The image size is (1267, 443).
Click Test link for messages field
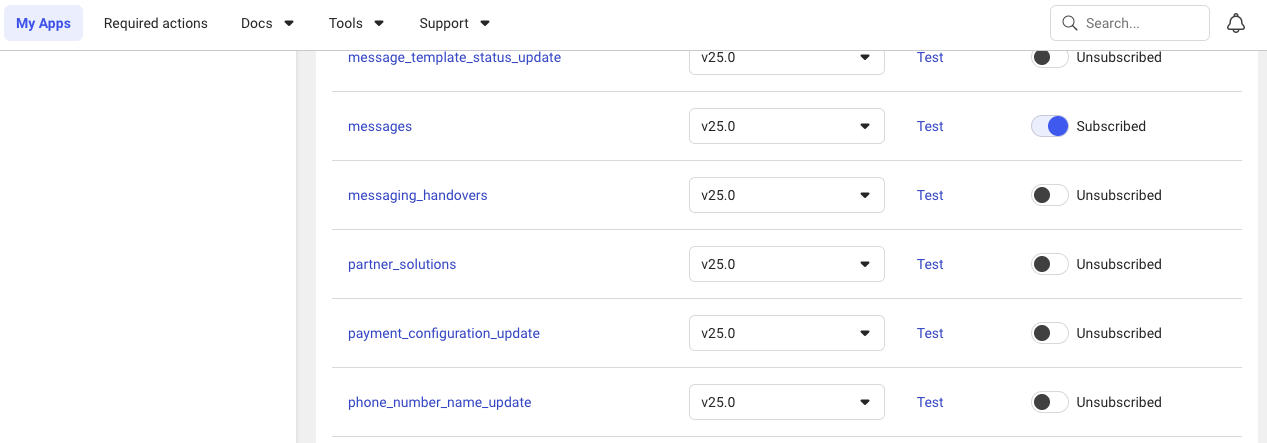(x=930, y=126)
